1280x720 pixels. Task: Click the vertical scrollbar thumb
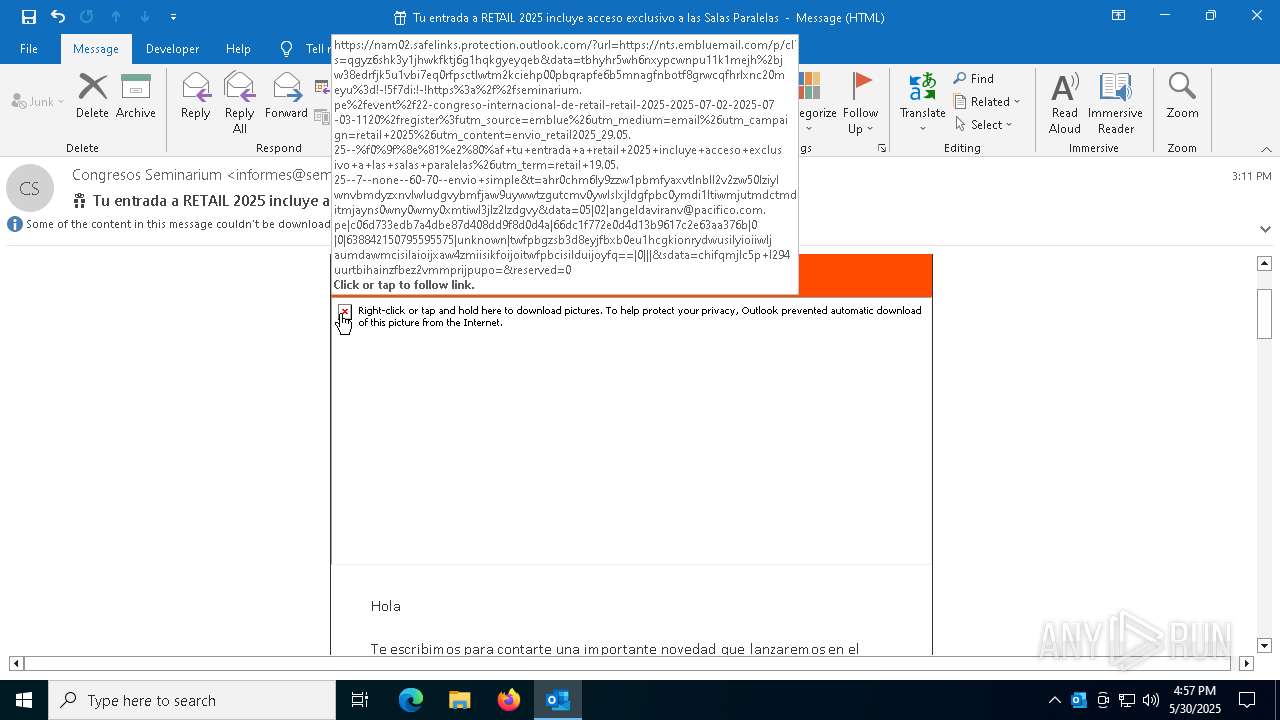click(x=1264, y=313)
